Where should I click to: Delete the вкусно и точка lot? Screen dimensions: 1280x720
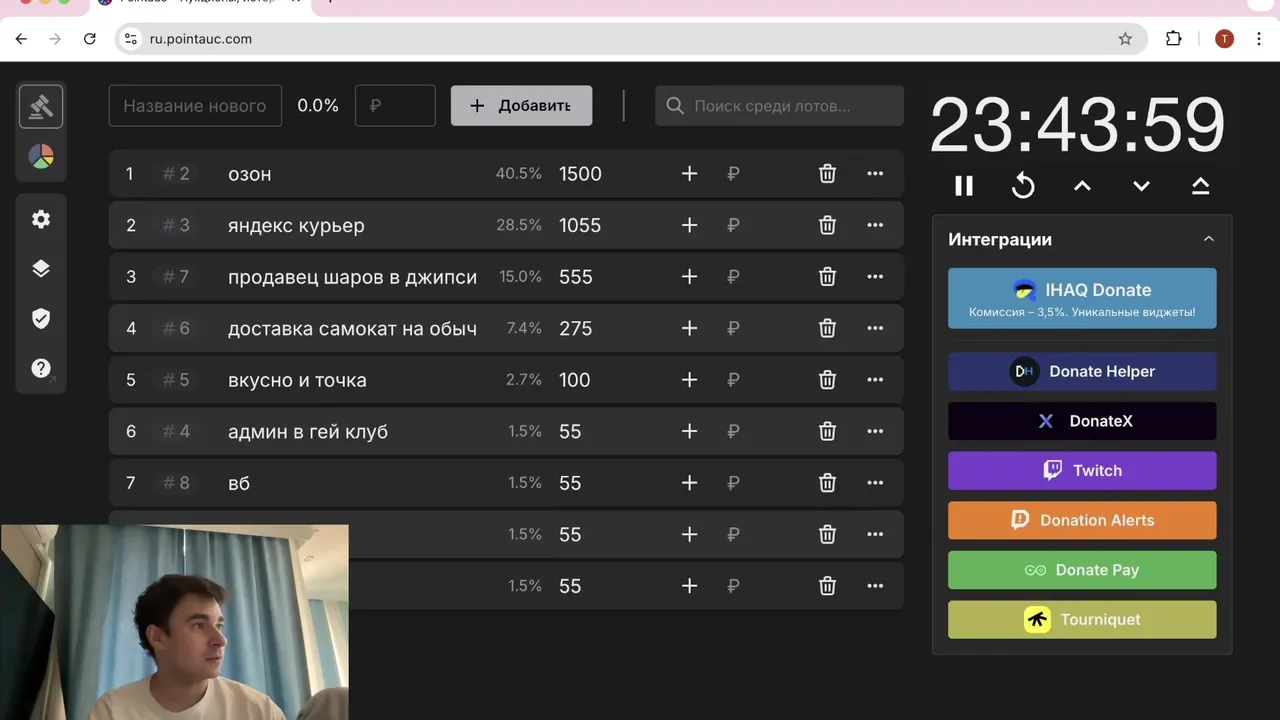coord(827,380)
